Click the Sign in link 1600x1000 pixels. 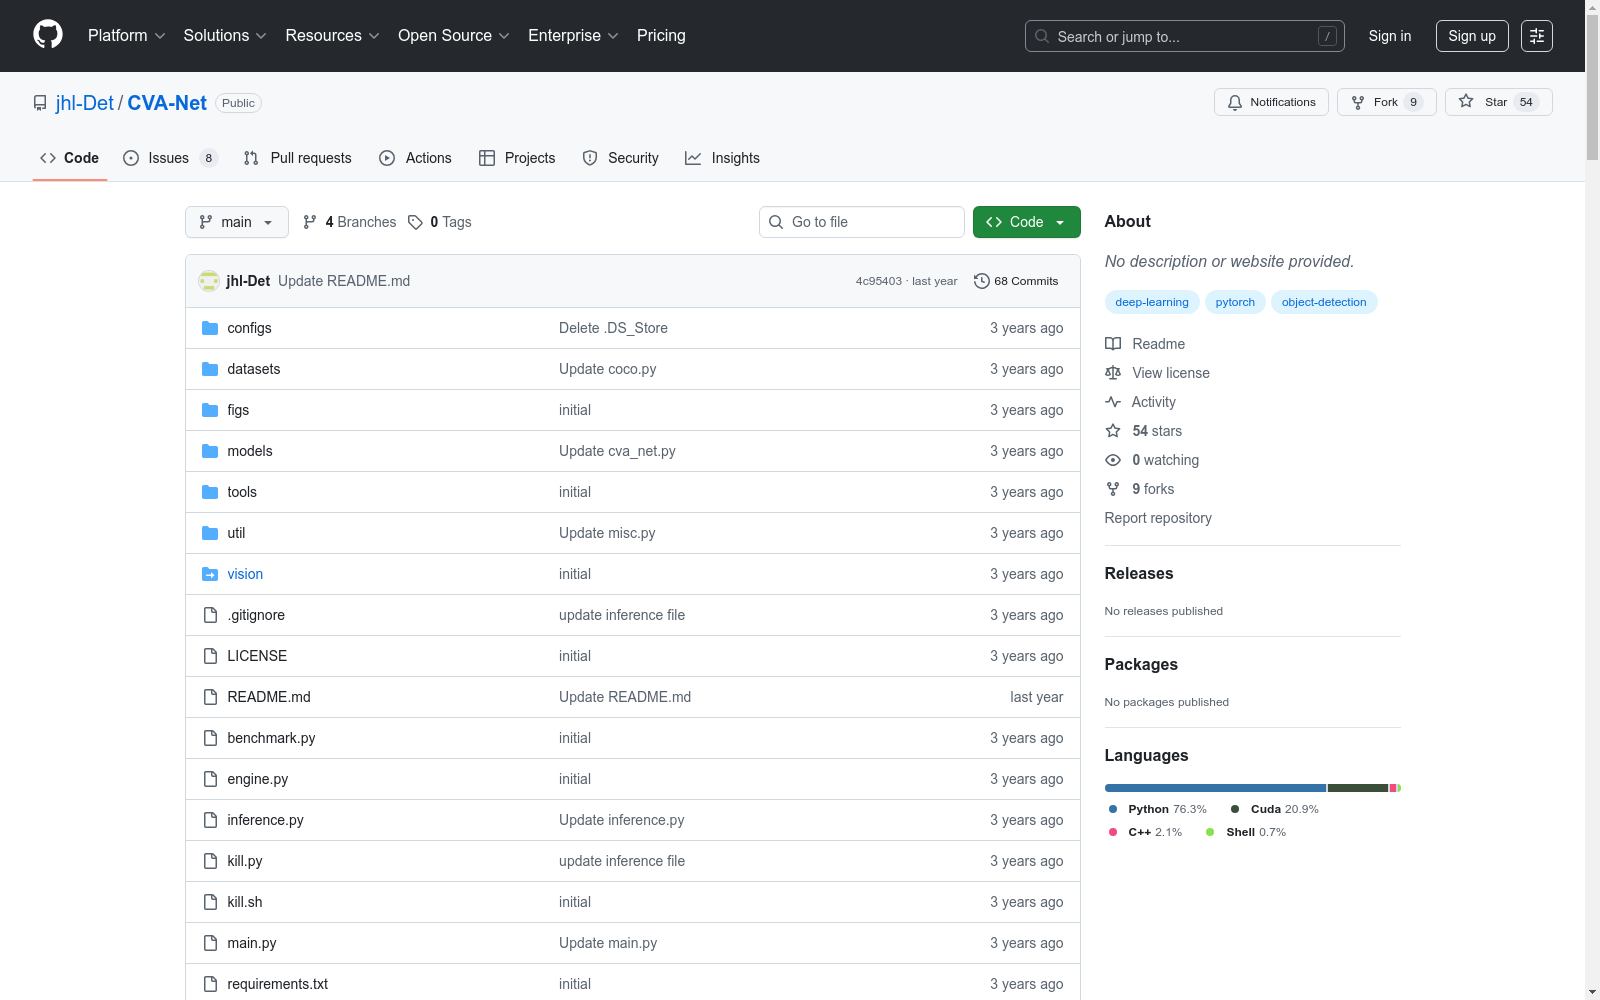[1390, 36]
